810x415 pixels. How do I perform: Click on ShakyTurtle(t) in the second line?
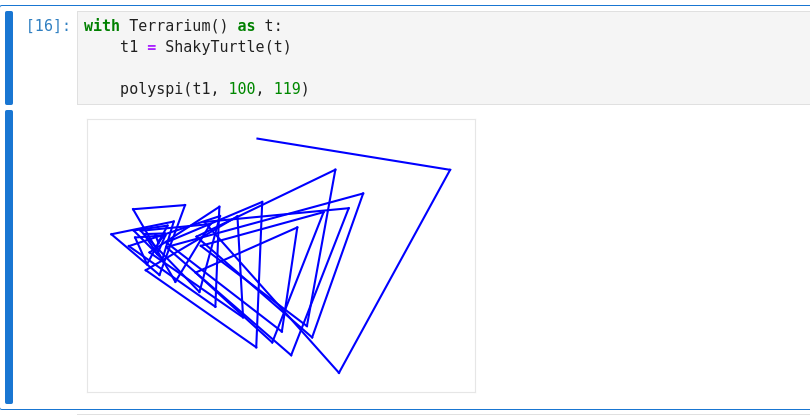click(x=228, y=47)
